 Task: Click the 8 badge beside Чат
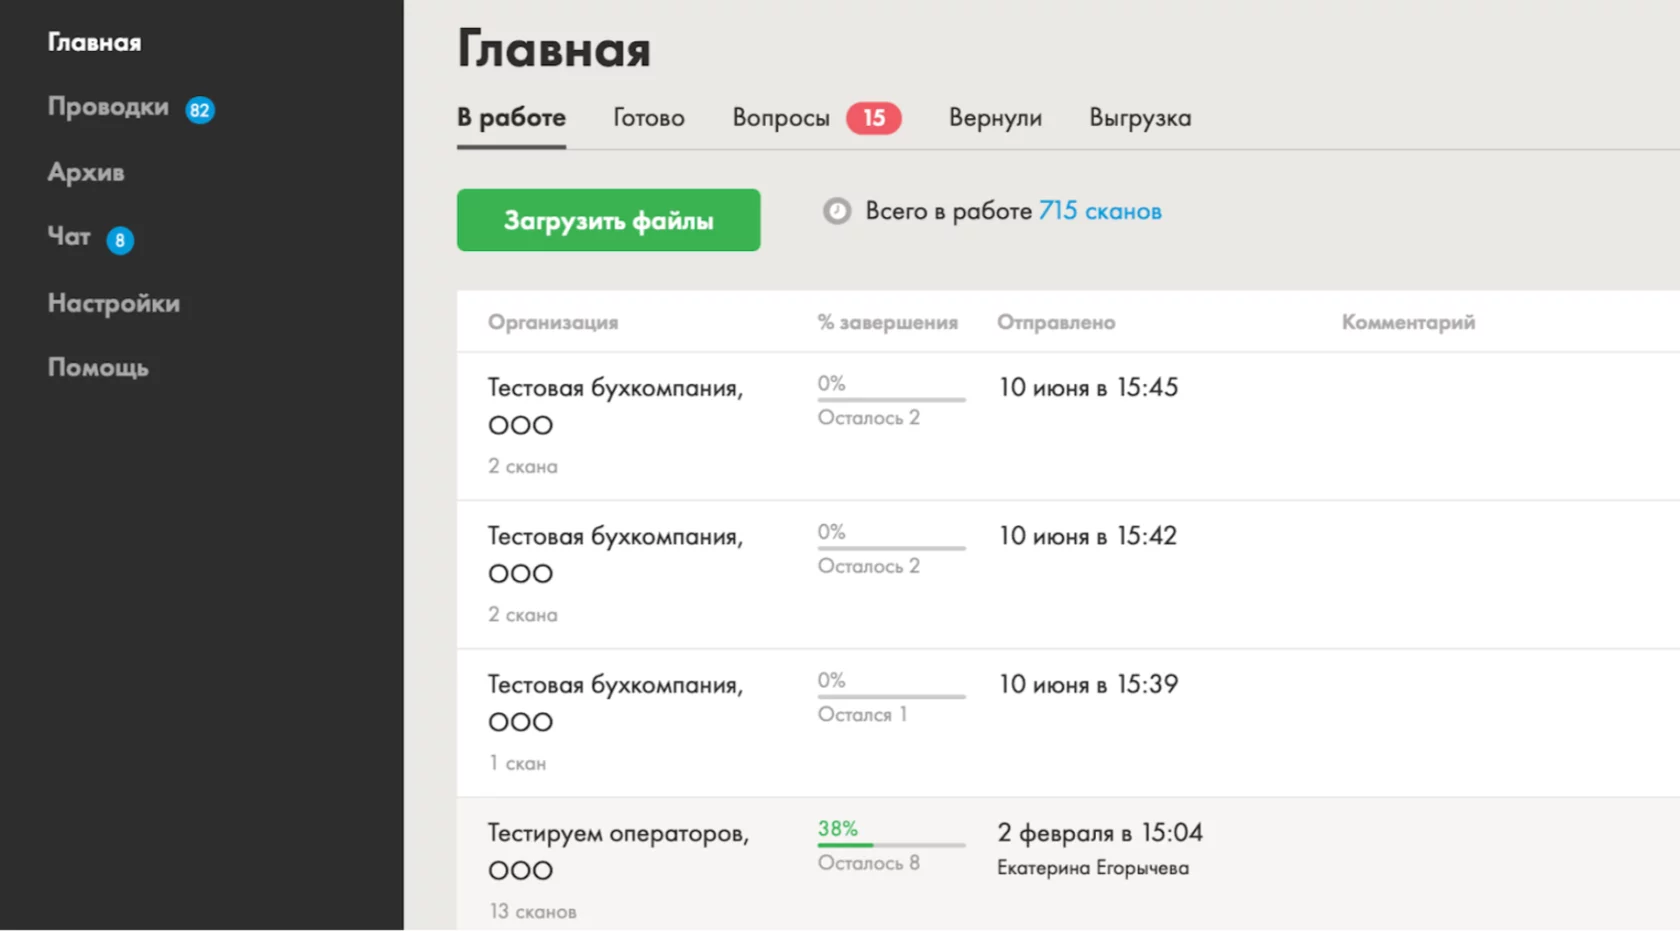[x=120, y=240]
